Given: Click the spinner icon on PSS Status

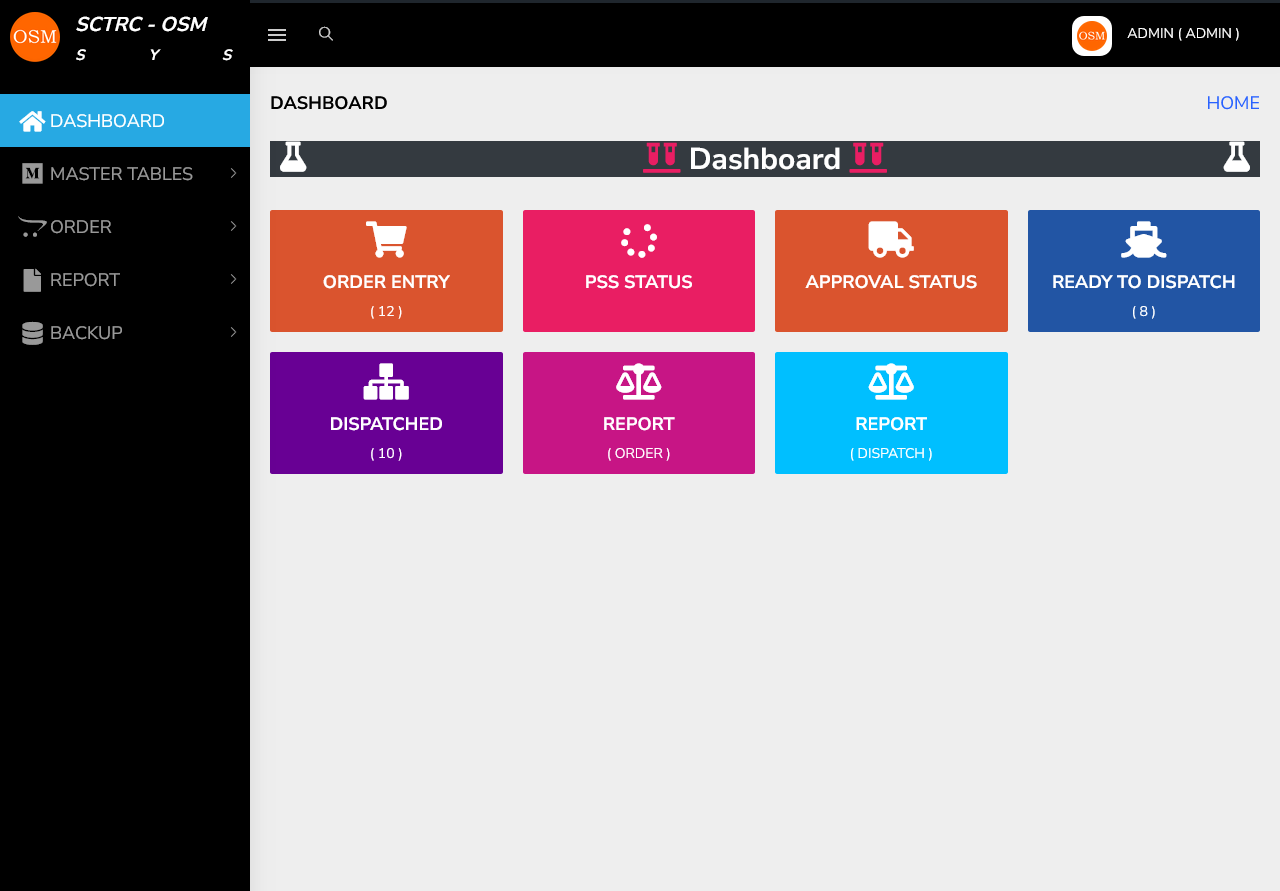Looking at the screenshot, I should coord(639,240).
